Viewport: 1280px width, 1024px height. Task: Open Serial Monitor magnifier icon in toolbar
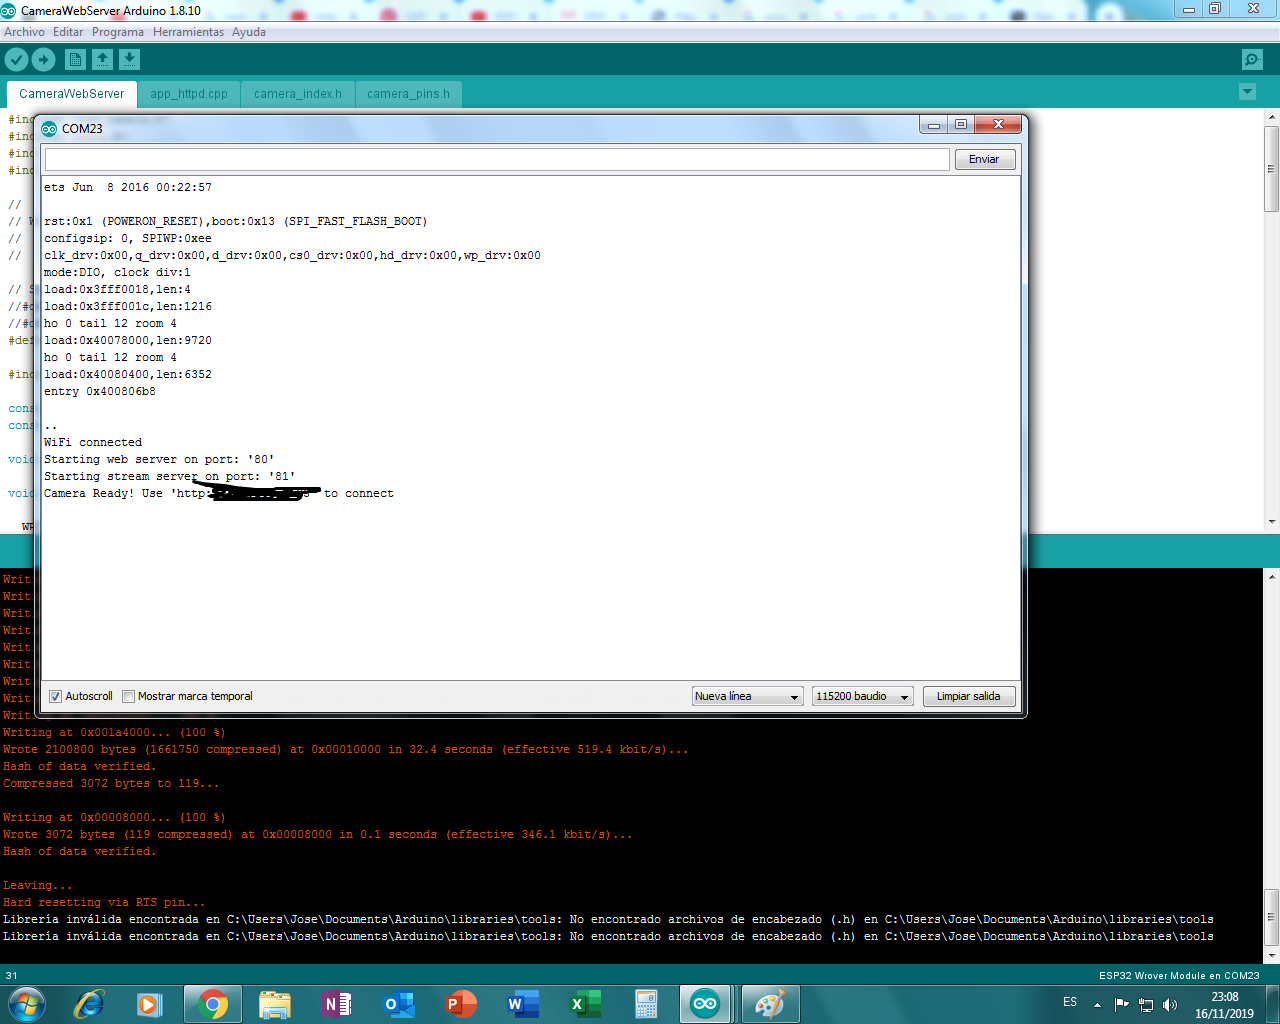[1252, 60]
